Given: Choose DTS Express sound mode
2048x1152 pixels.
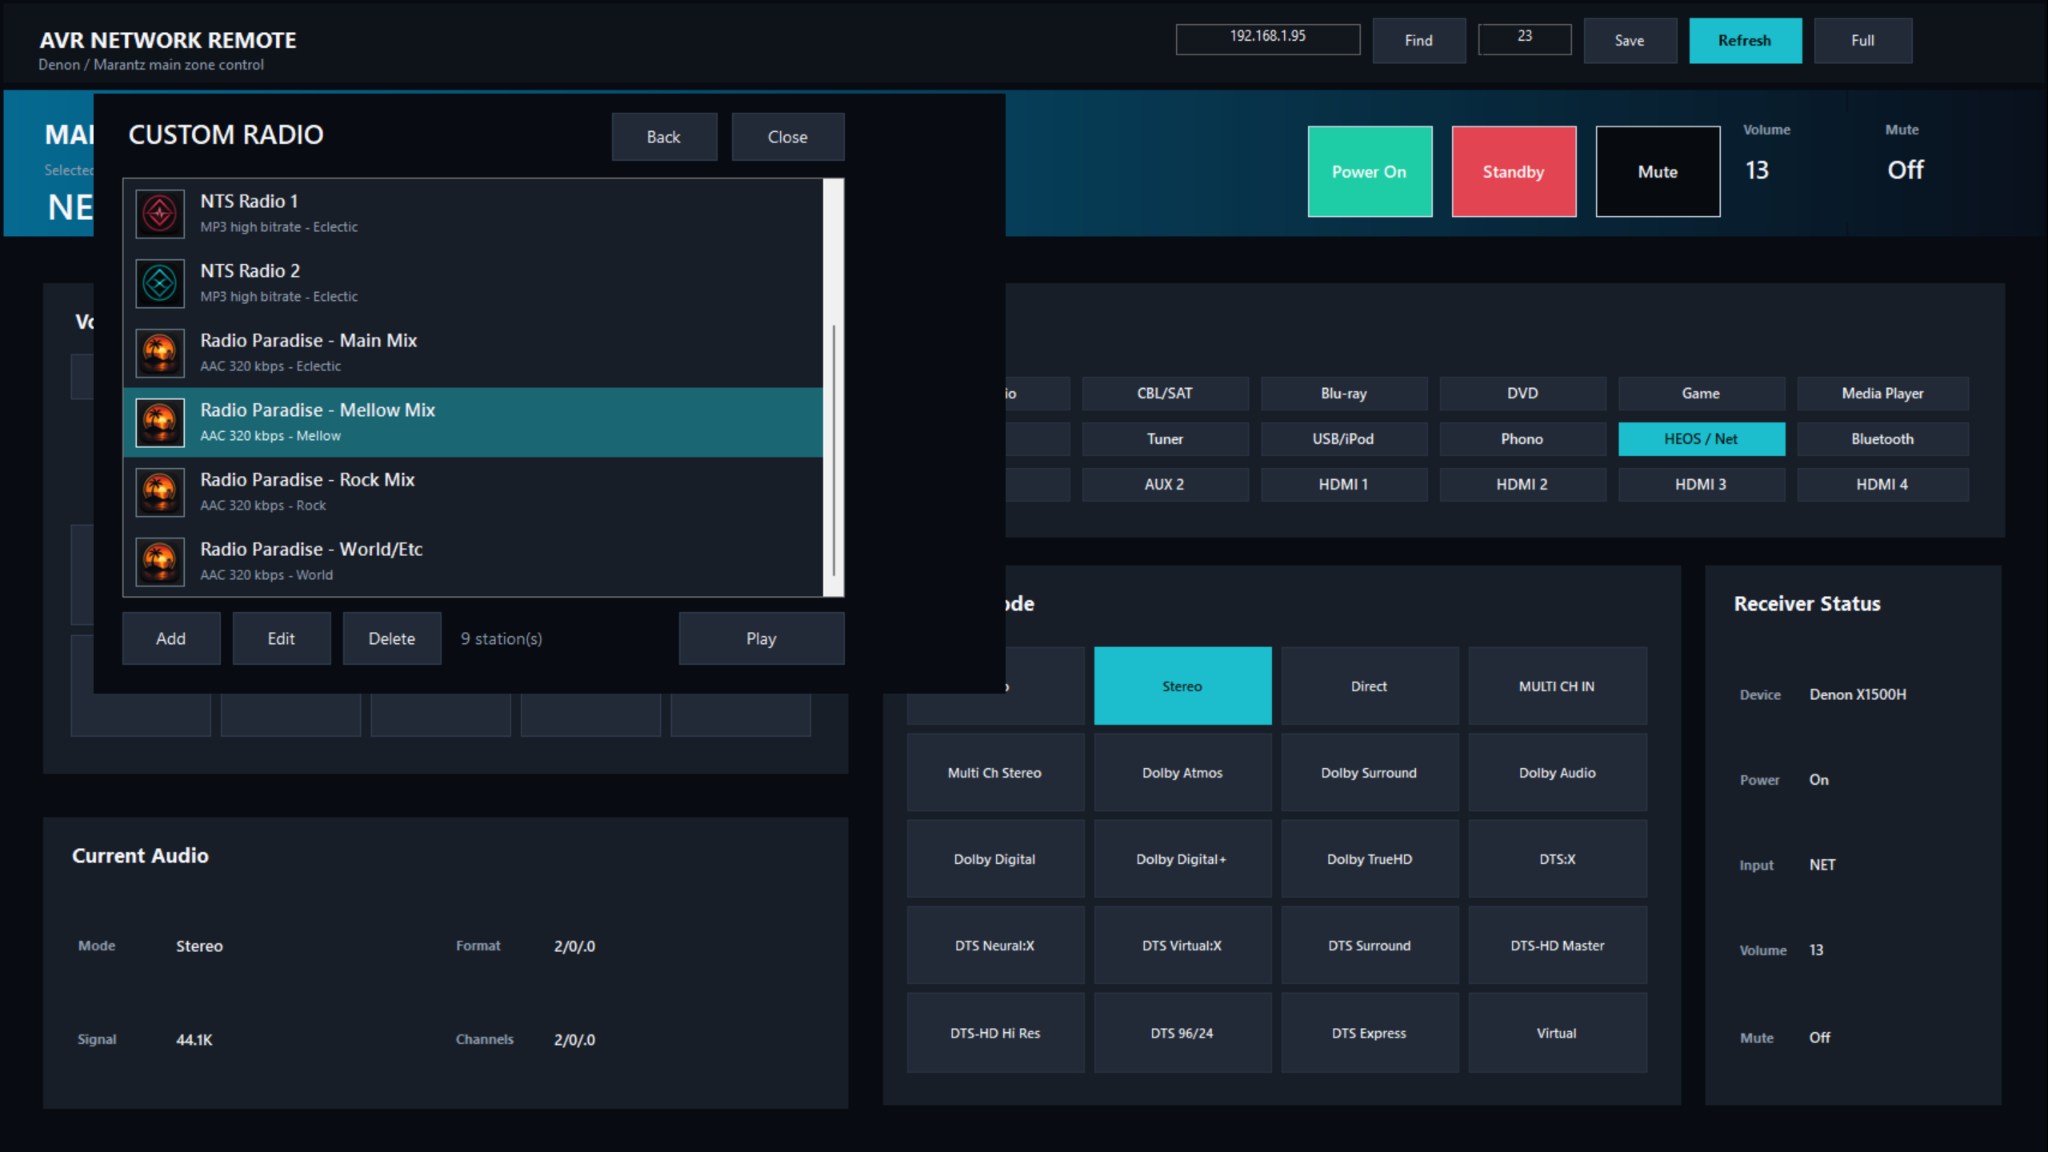Looking at the screenshot, I should pos(1370,1033).
